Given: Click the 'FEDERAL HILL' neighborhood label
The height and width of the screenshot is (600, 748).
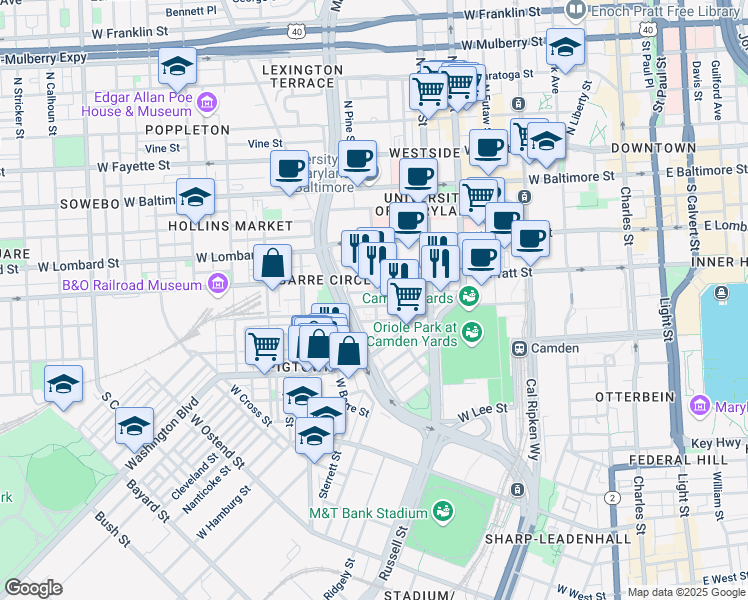Looking at the screenshot, I should [678, 460].
